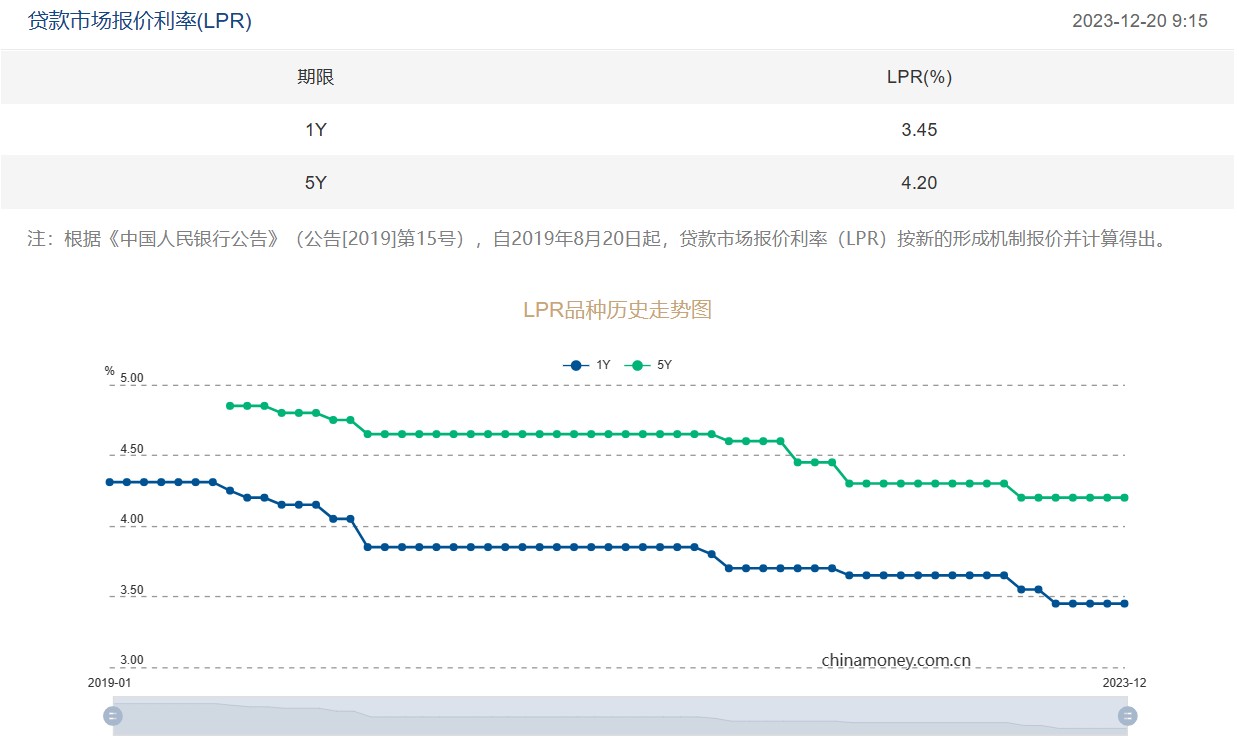Click the right zoom slider handle
This screenshot has width=1239, height=751.
pyautogui.click(x=1127, y=716)
